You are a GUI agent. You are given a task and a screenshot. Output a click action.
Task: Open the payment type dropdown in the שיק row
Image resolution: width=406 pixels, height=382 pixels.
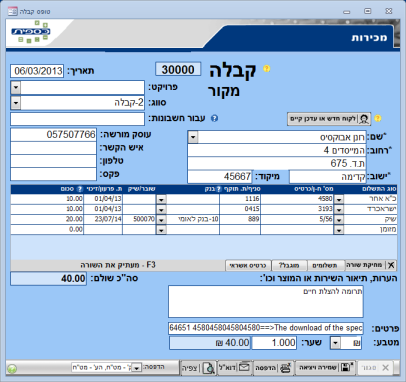[x=339, y=220]
